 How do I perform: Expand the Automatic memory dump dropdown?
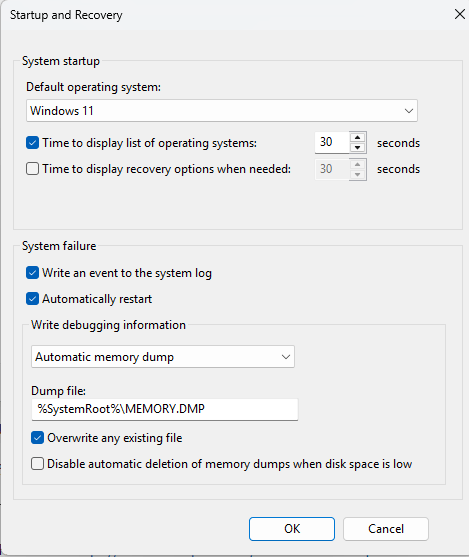tap(163, 357)
